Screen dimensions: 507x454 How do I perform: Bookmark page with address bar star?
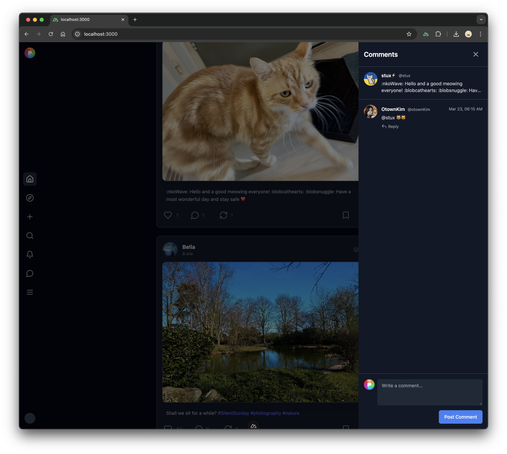[409, 34]
